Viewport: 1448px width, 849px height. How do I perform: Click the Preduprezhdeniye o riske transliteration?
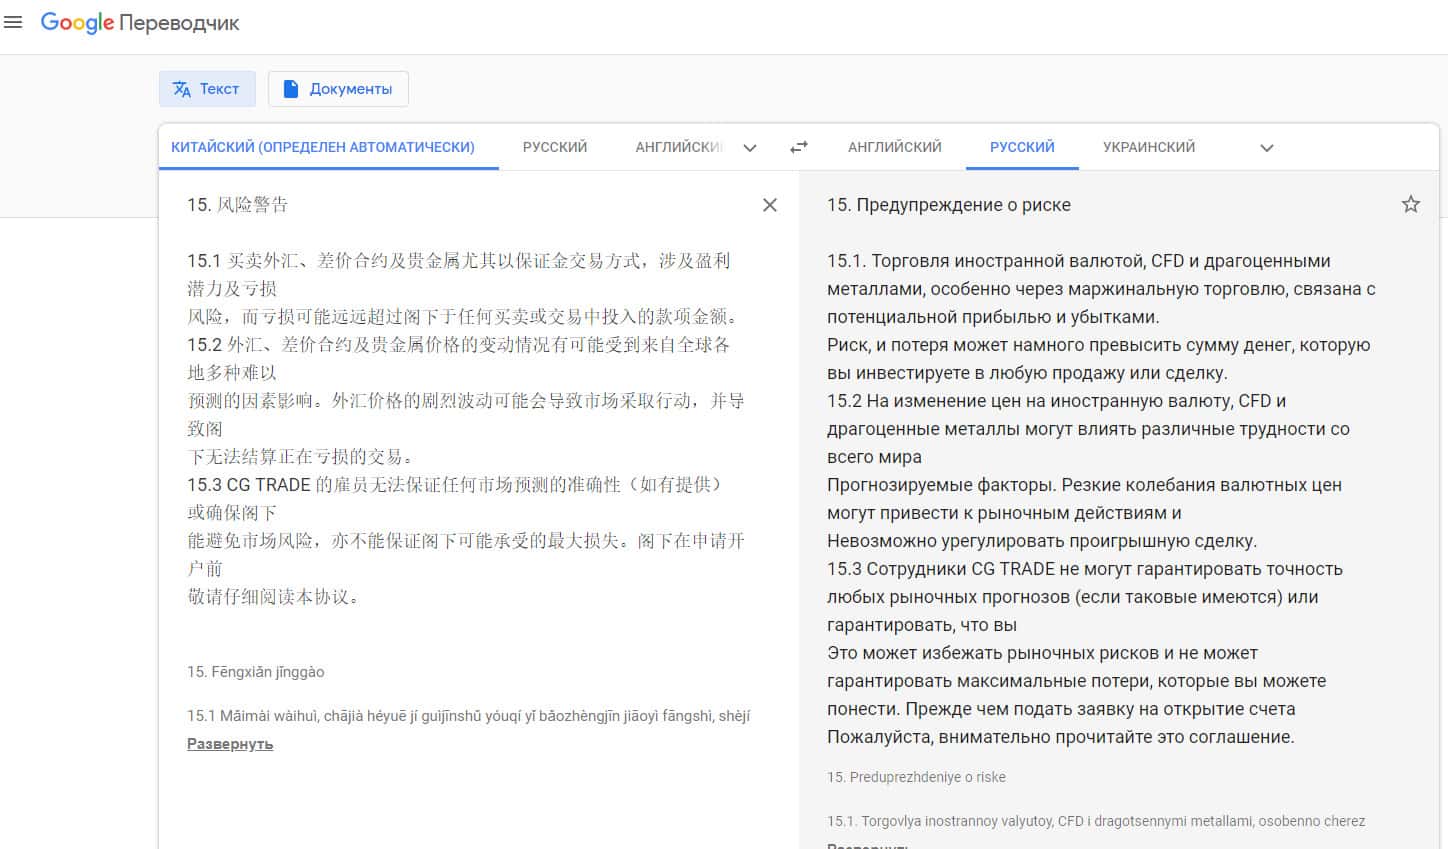click(916, 777)
